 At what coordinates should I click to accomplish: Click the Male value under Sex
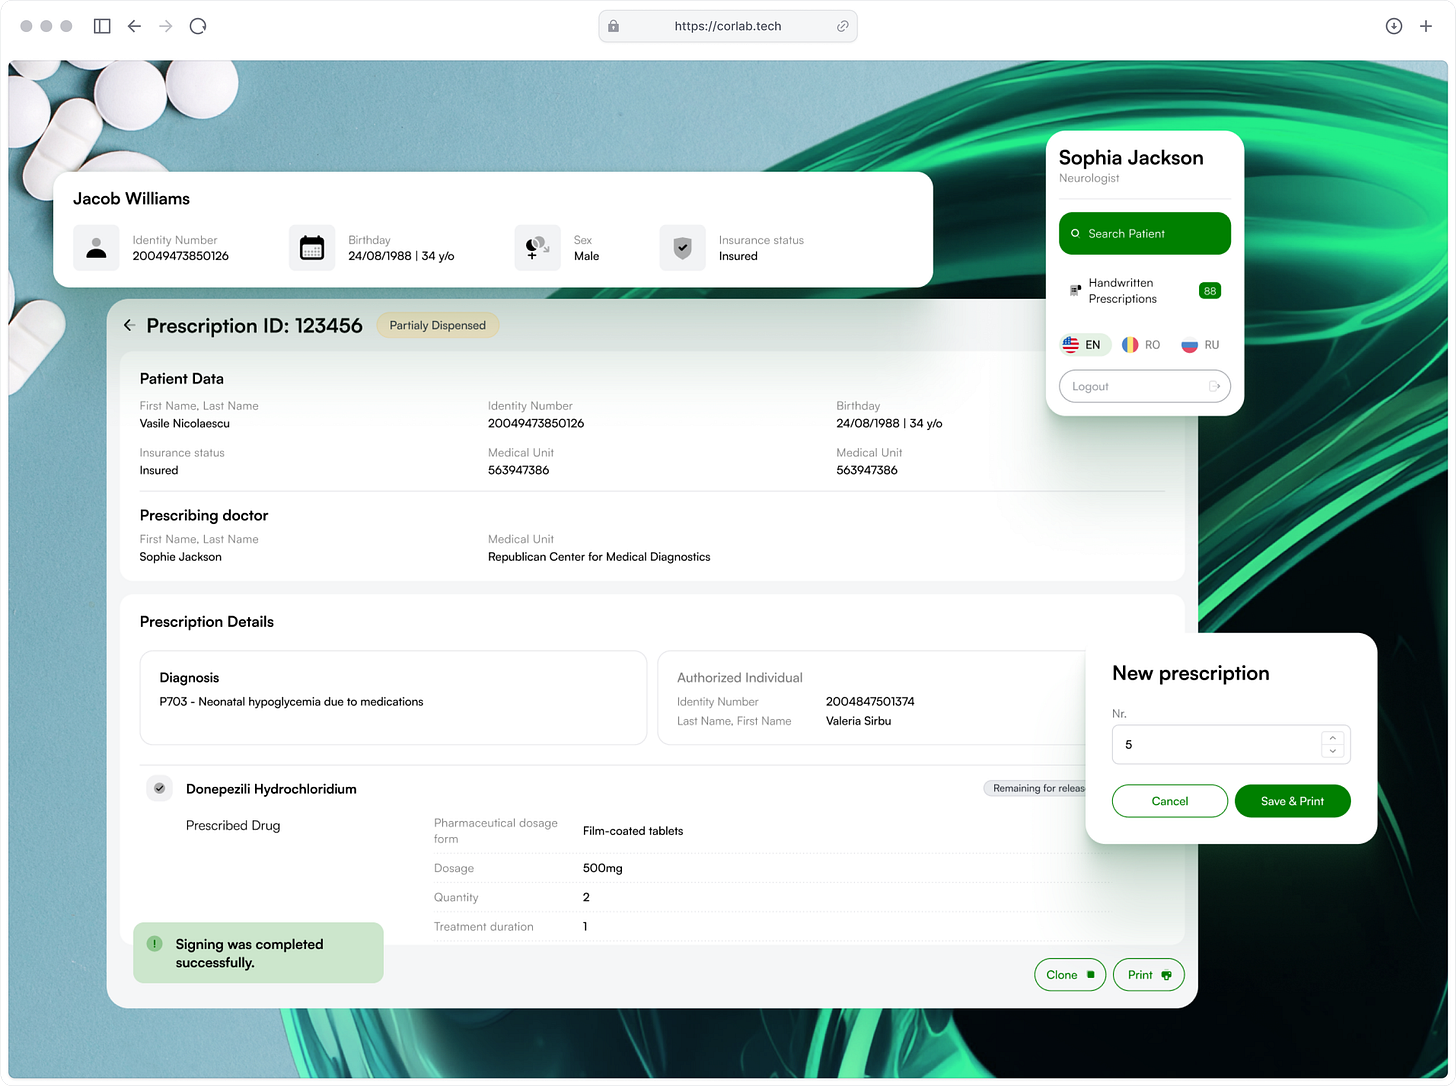[x=586, y=256]
